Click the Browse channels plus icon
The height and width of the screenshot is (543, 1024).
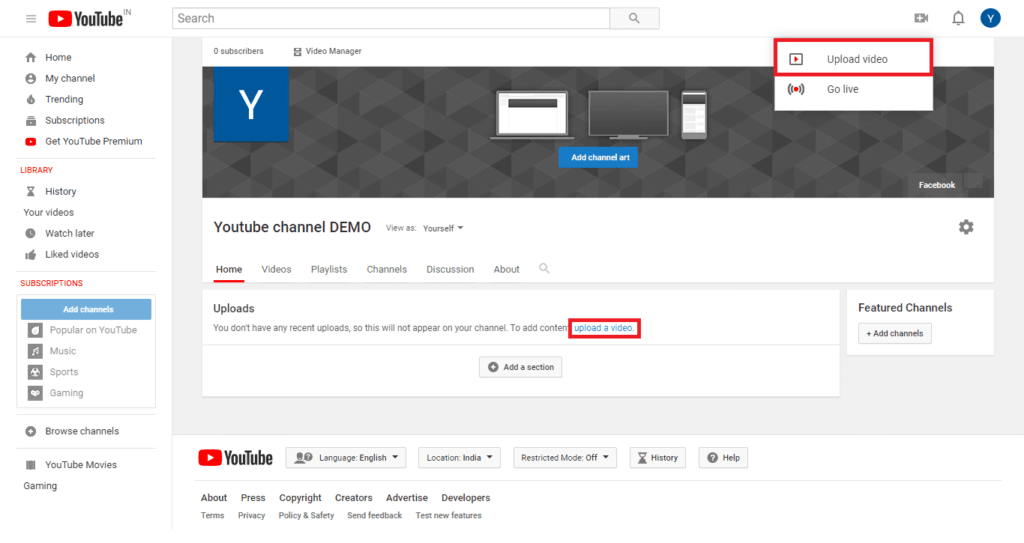click(x=31, y=431)
